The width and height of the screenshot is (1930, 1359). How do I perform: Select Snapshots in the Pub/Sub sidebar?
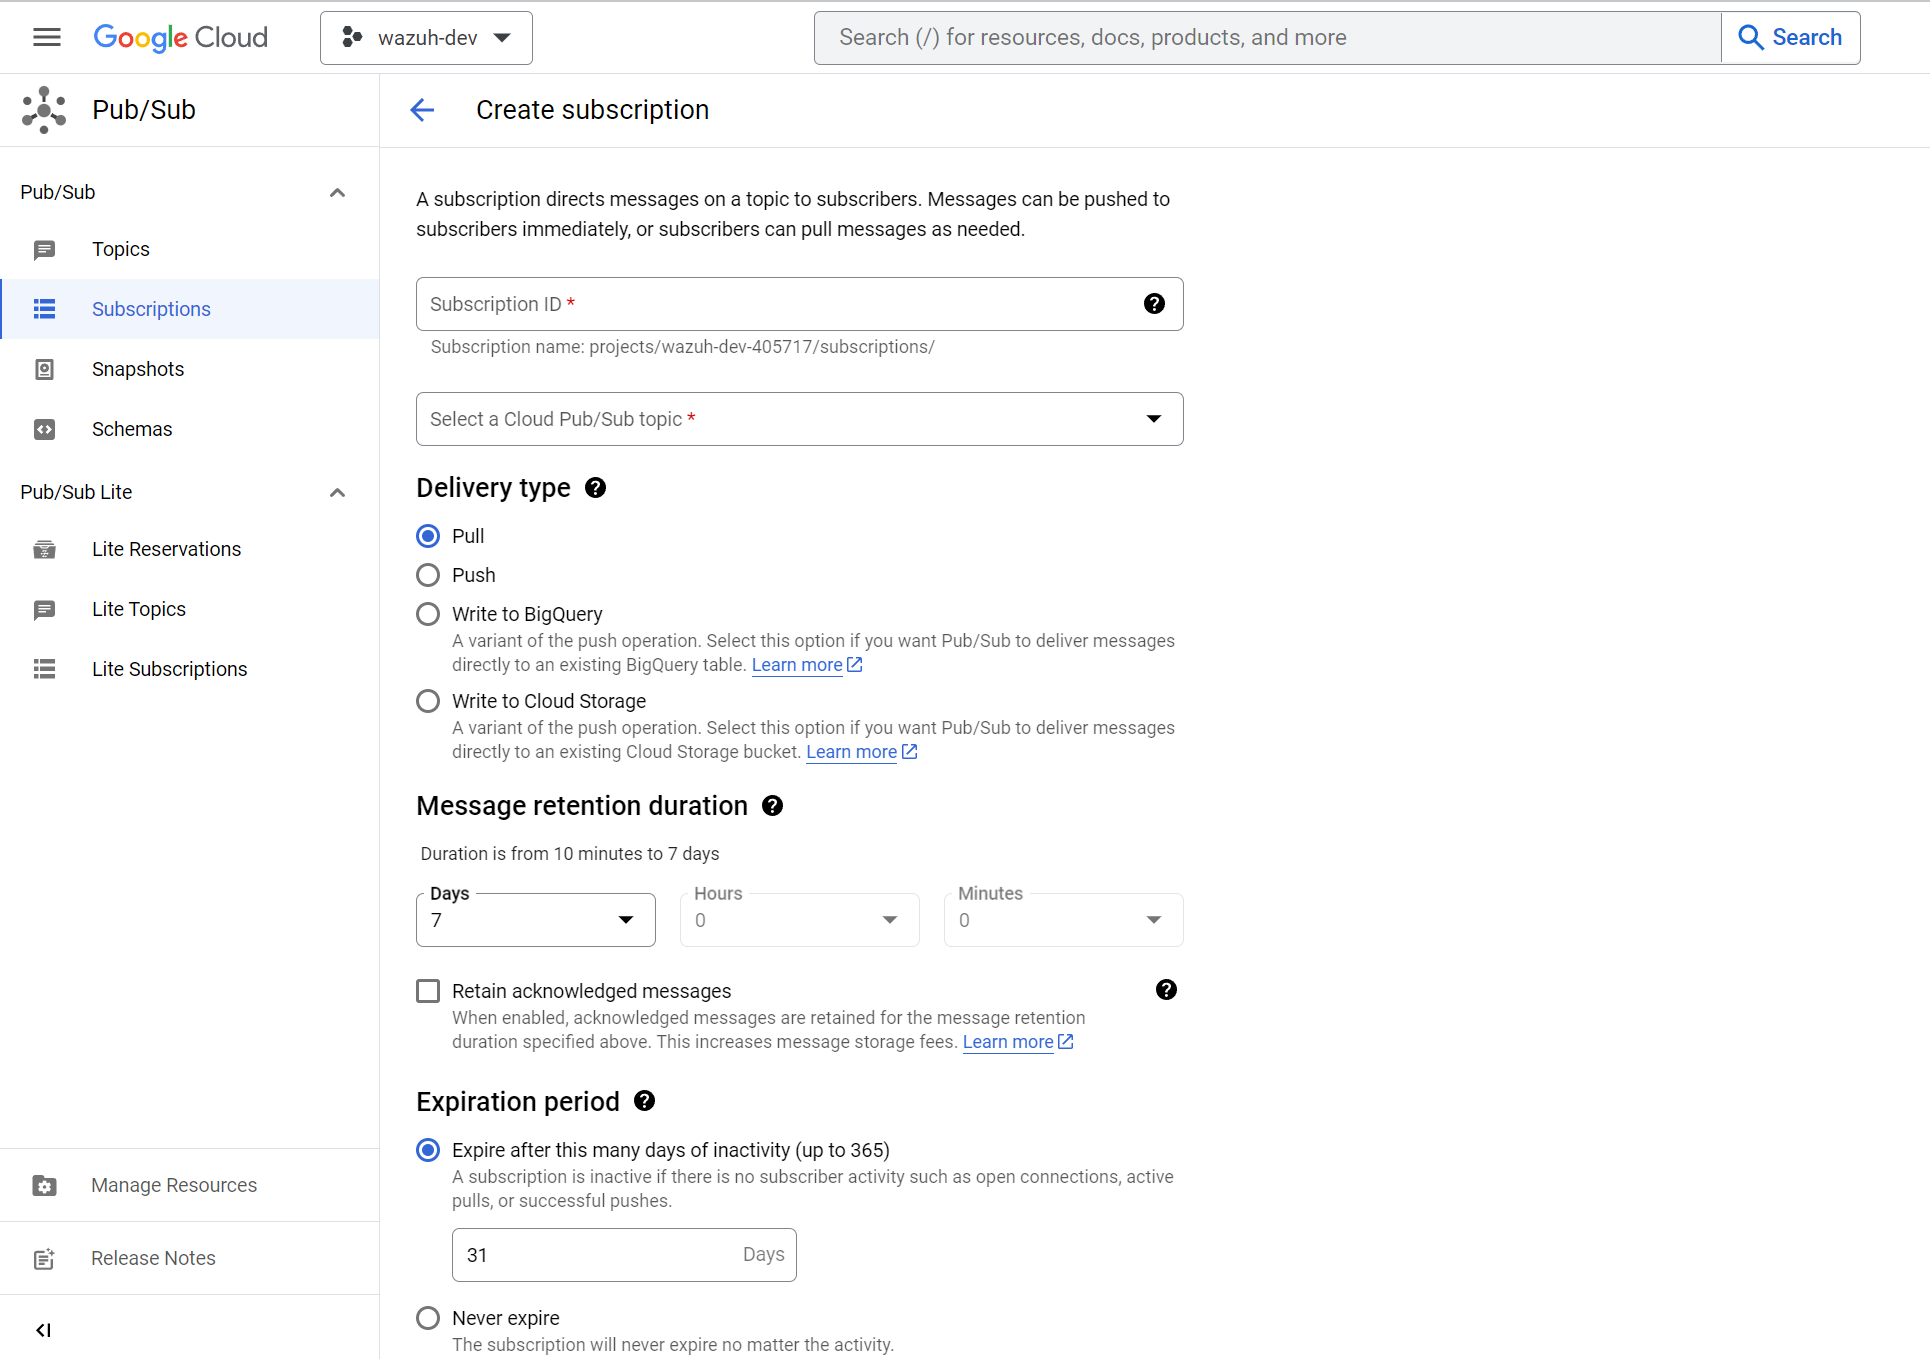point(138,369)
